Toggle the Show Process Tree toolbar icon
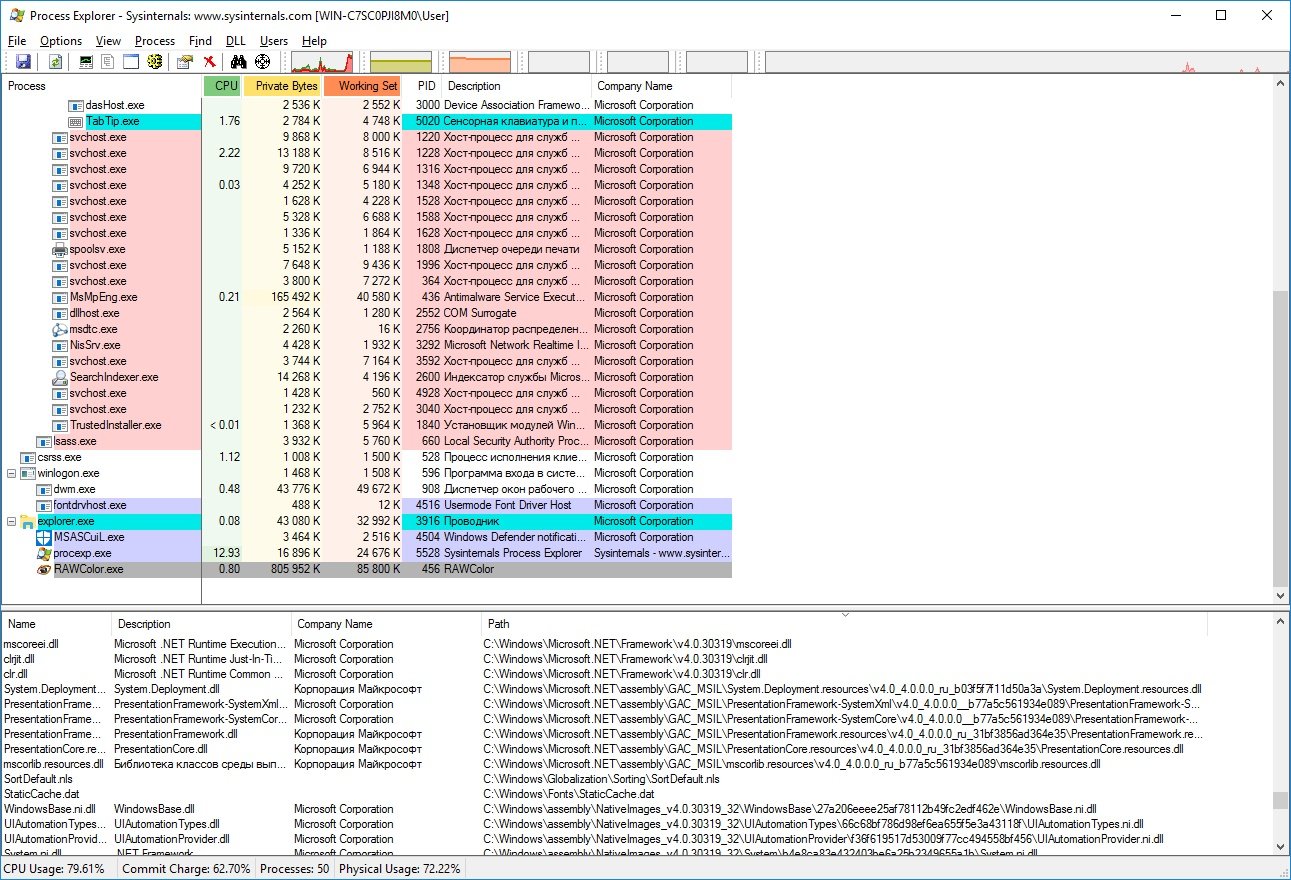This screenshot has height=880, width=1291. 108,62
